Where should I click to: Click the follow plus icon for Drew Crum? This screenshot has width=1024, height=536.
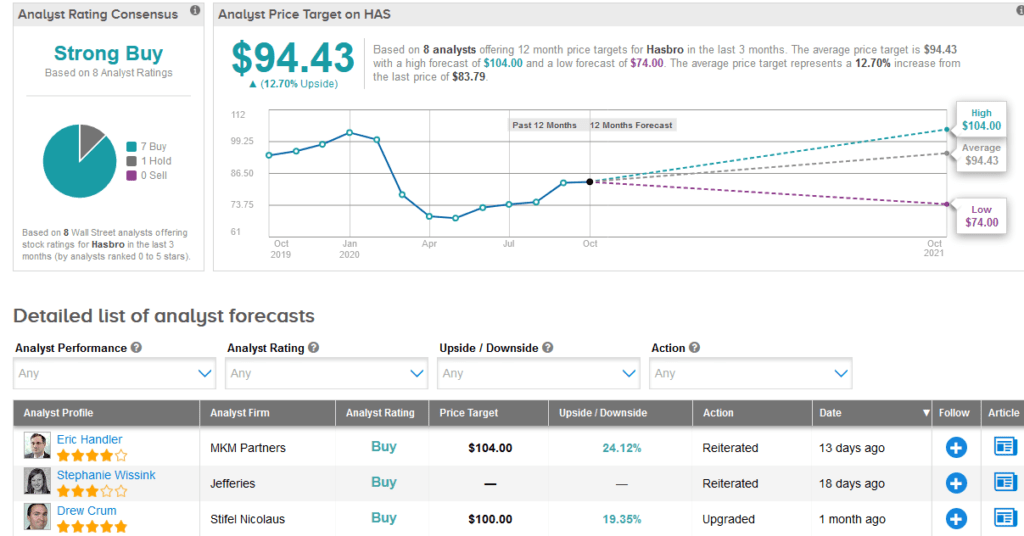[956, 518]
